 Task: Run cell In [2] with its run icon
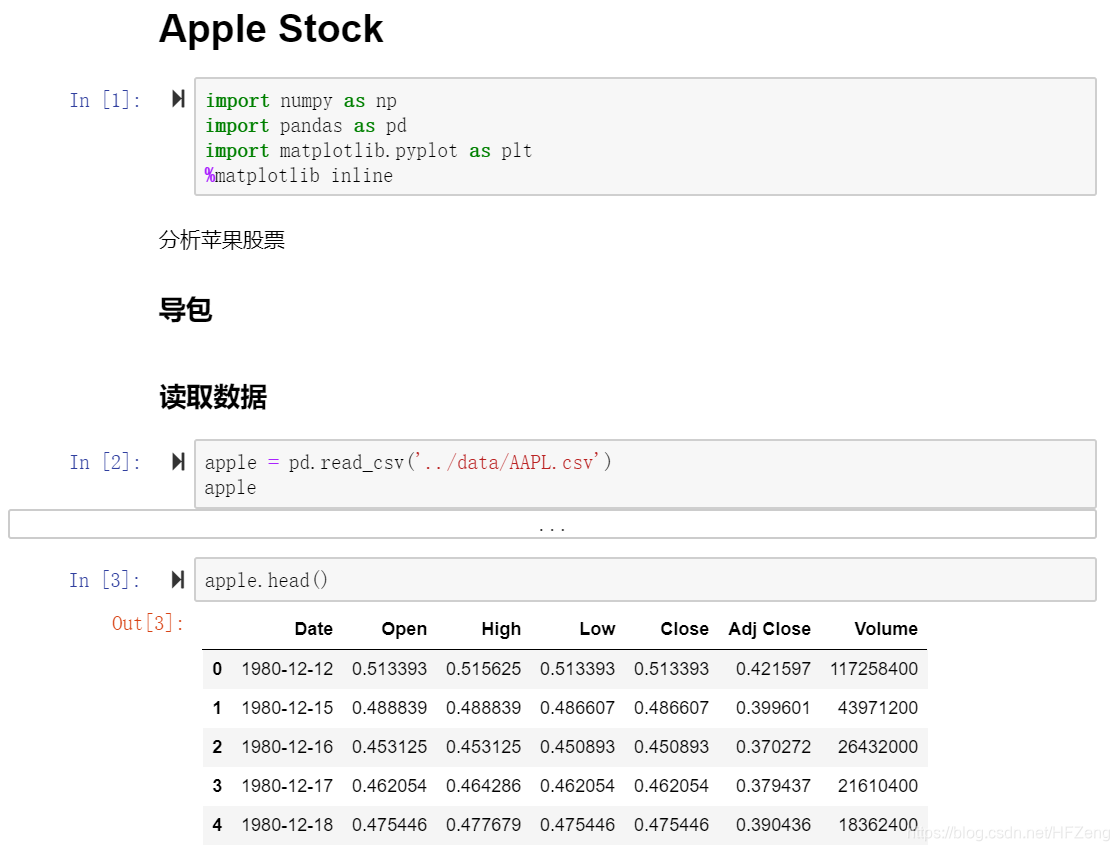(178, 462)
